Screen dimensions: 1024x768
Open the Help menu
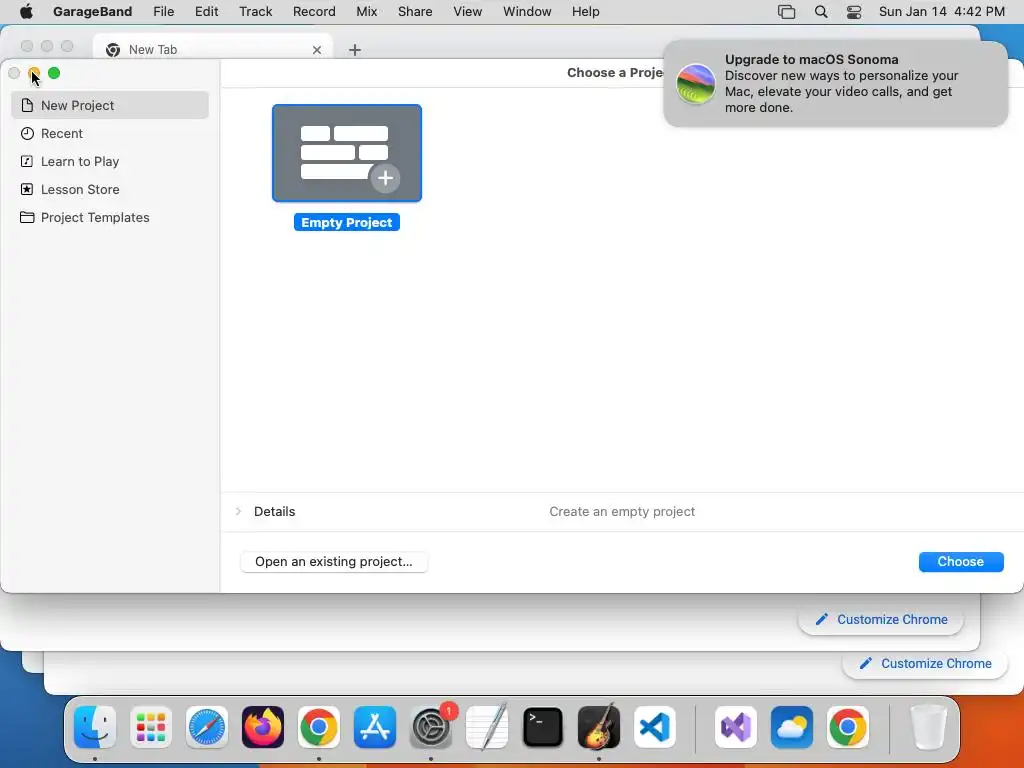point(585,12)
